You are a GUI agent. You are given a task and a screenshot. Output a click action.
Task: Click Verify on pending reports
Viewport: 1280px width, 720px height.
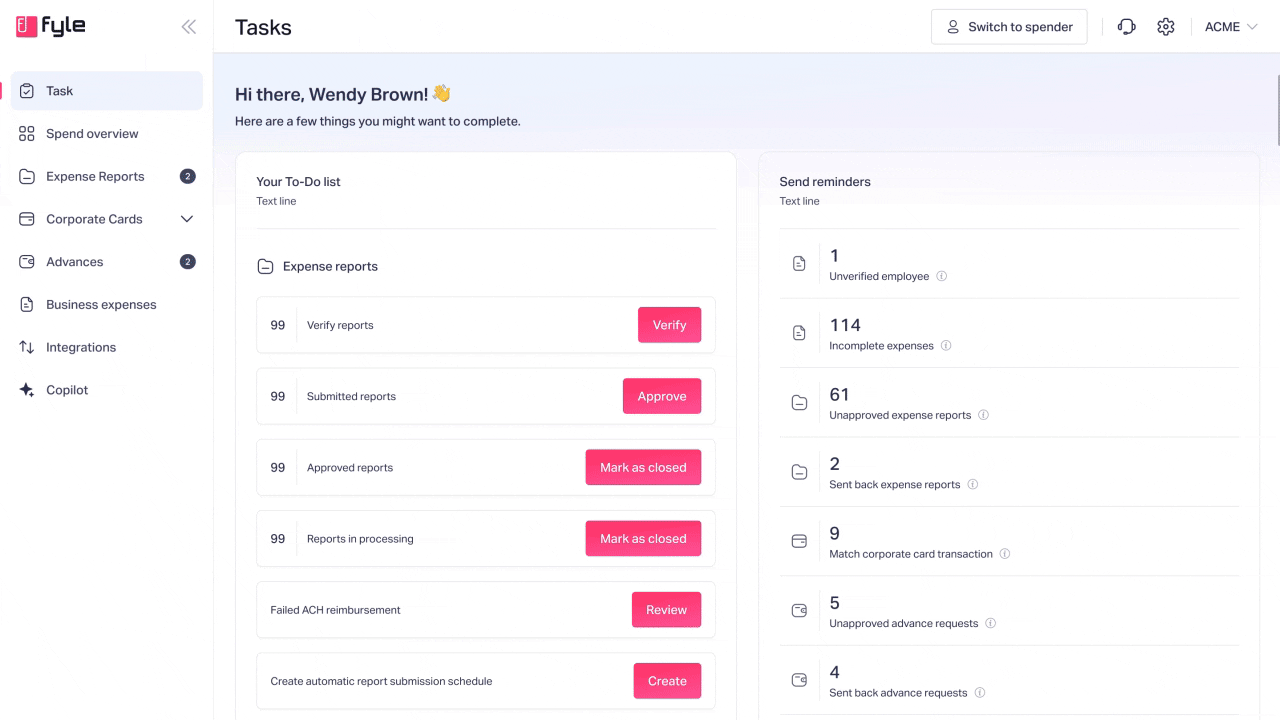(669, 324)
